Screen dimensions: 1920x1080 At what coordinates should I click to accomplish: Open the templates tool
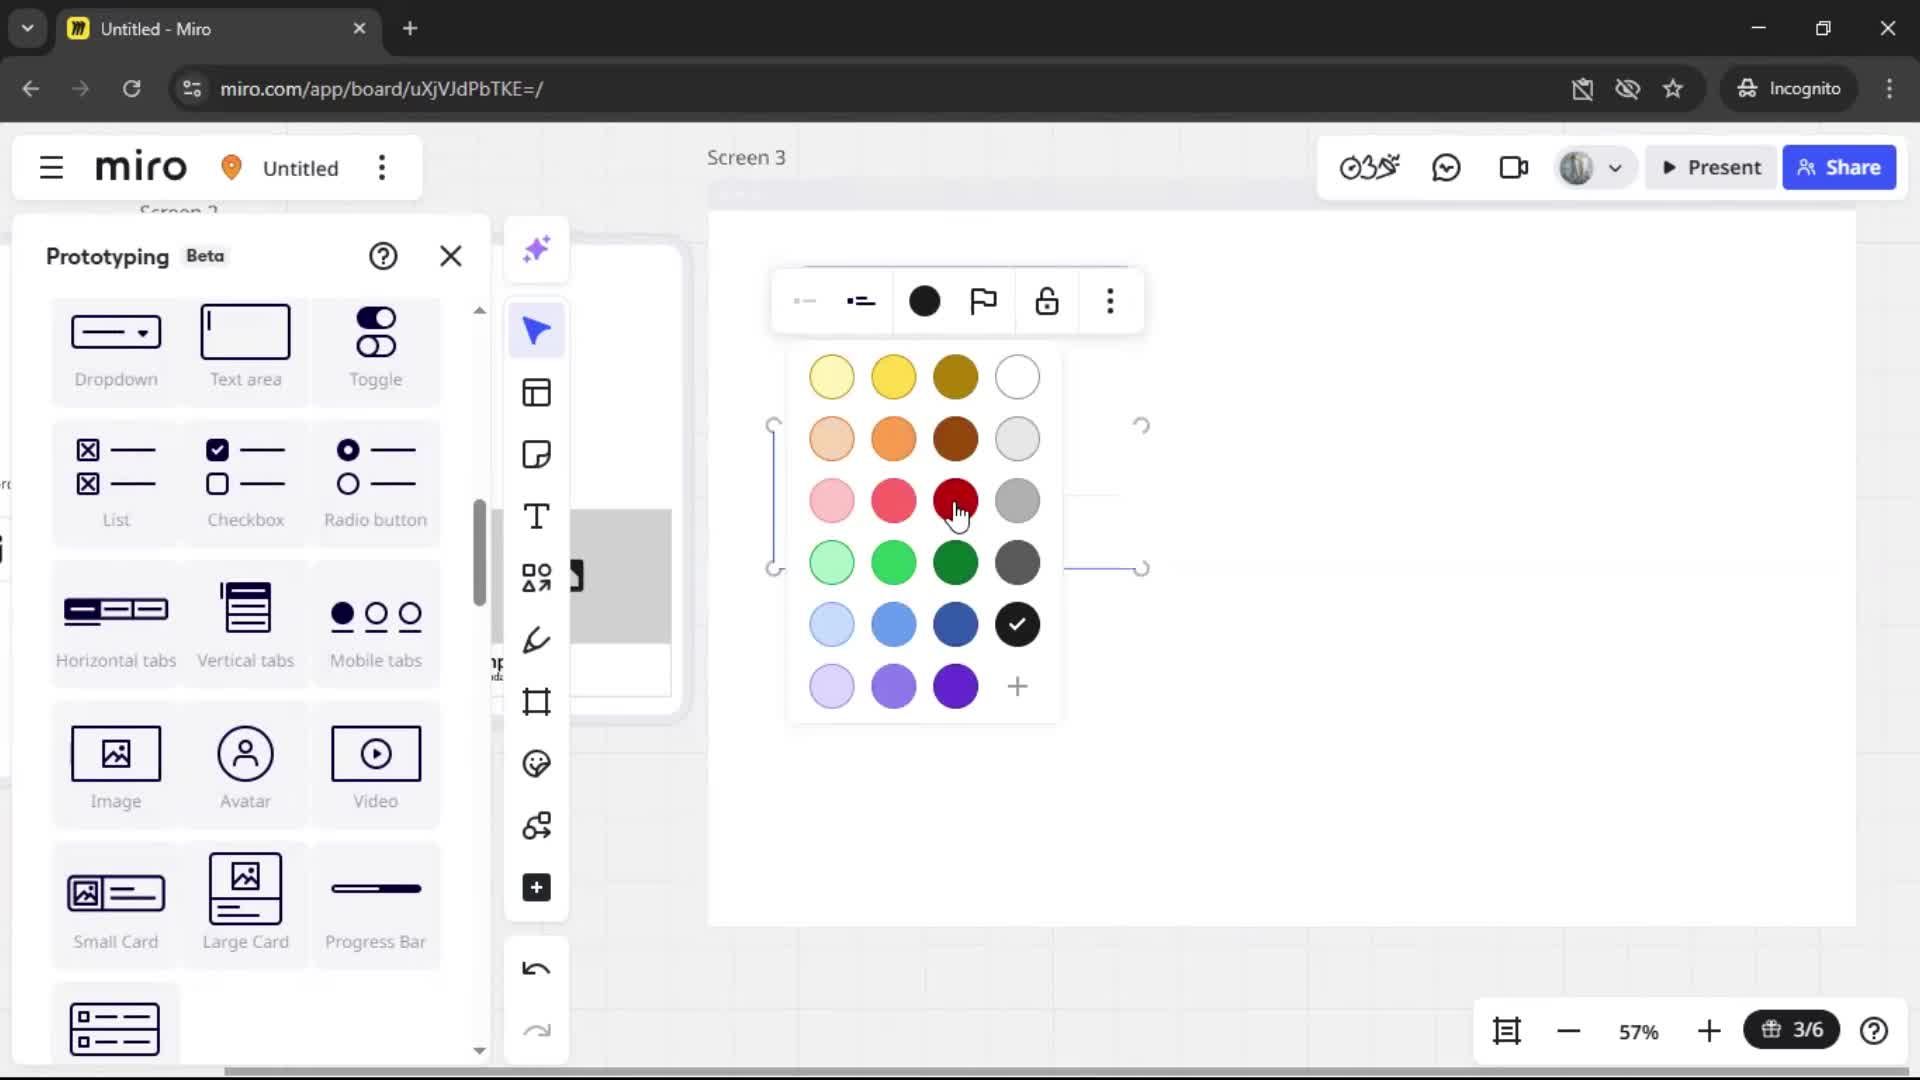coord(537,393)
